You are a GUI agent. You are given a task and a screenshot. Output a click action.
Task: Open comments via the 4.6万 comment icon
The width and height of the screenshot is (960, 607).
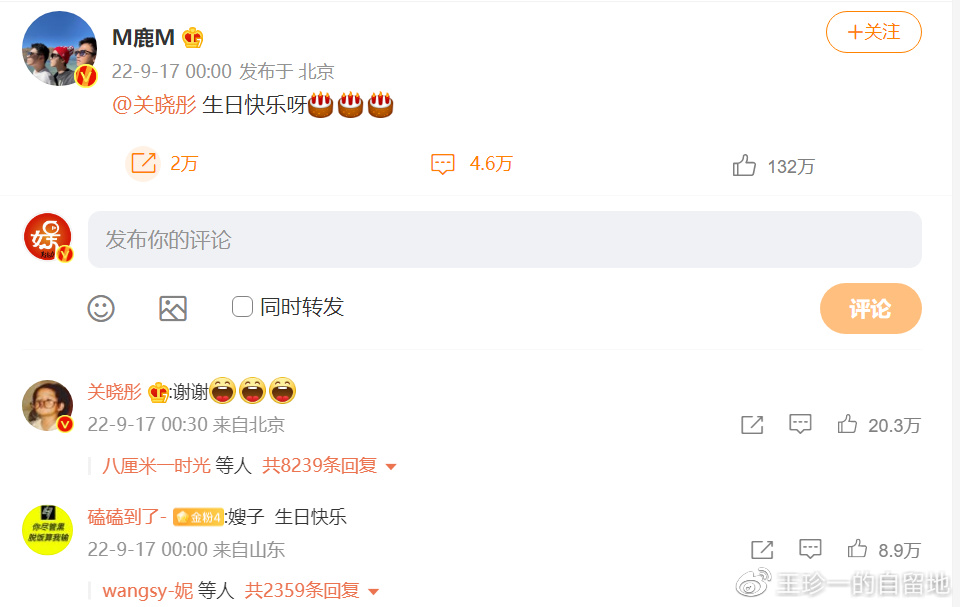pos(443,164)
